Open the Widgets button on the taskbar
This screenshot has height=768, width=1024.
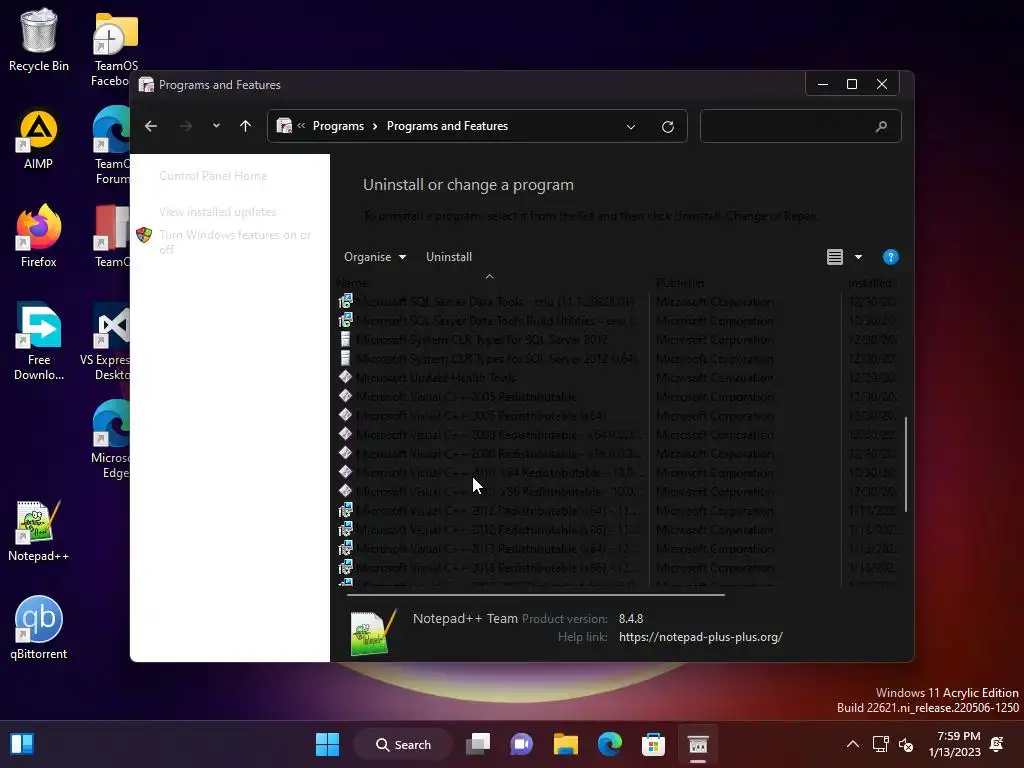[22, 744]
